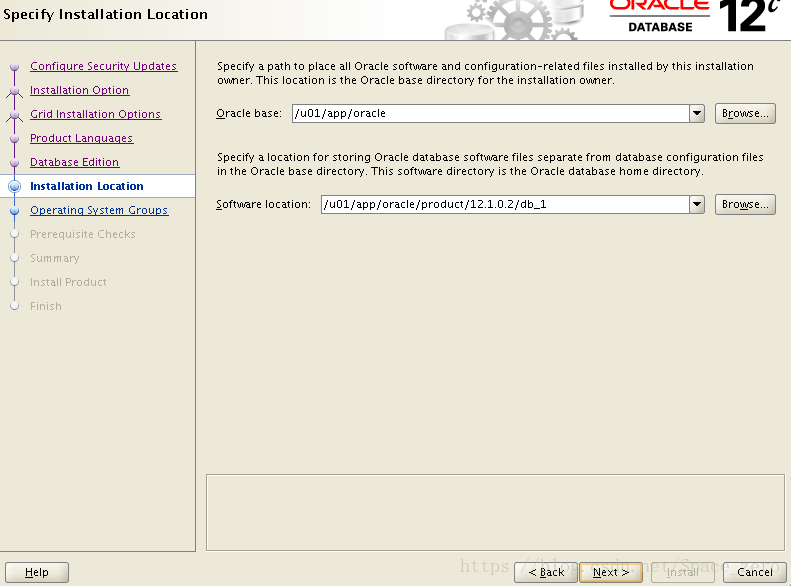Select Installation Location step
791x586 pixels.
[87, 186]
